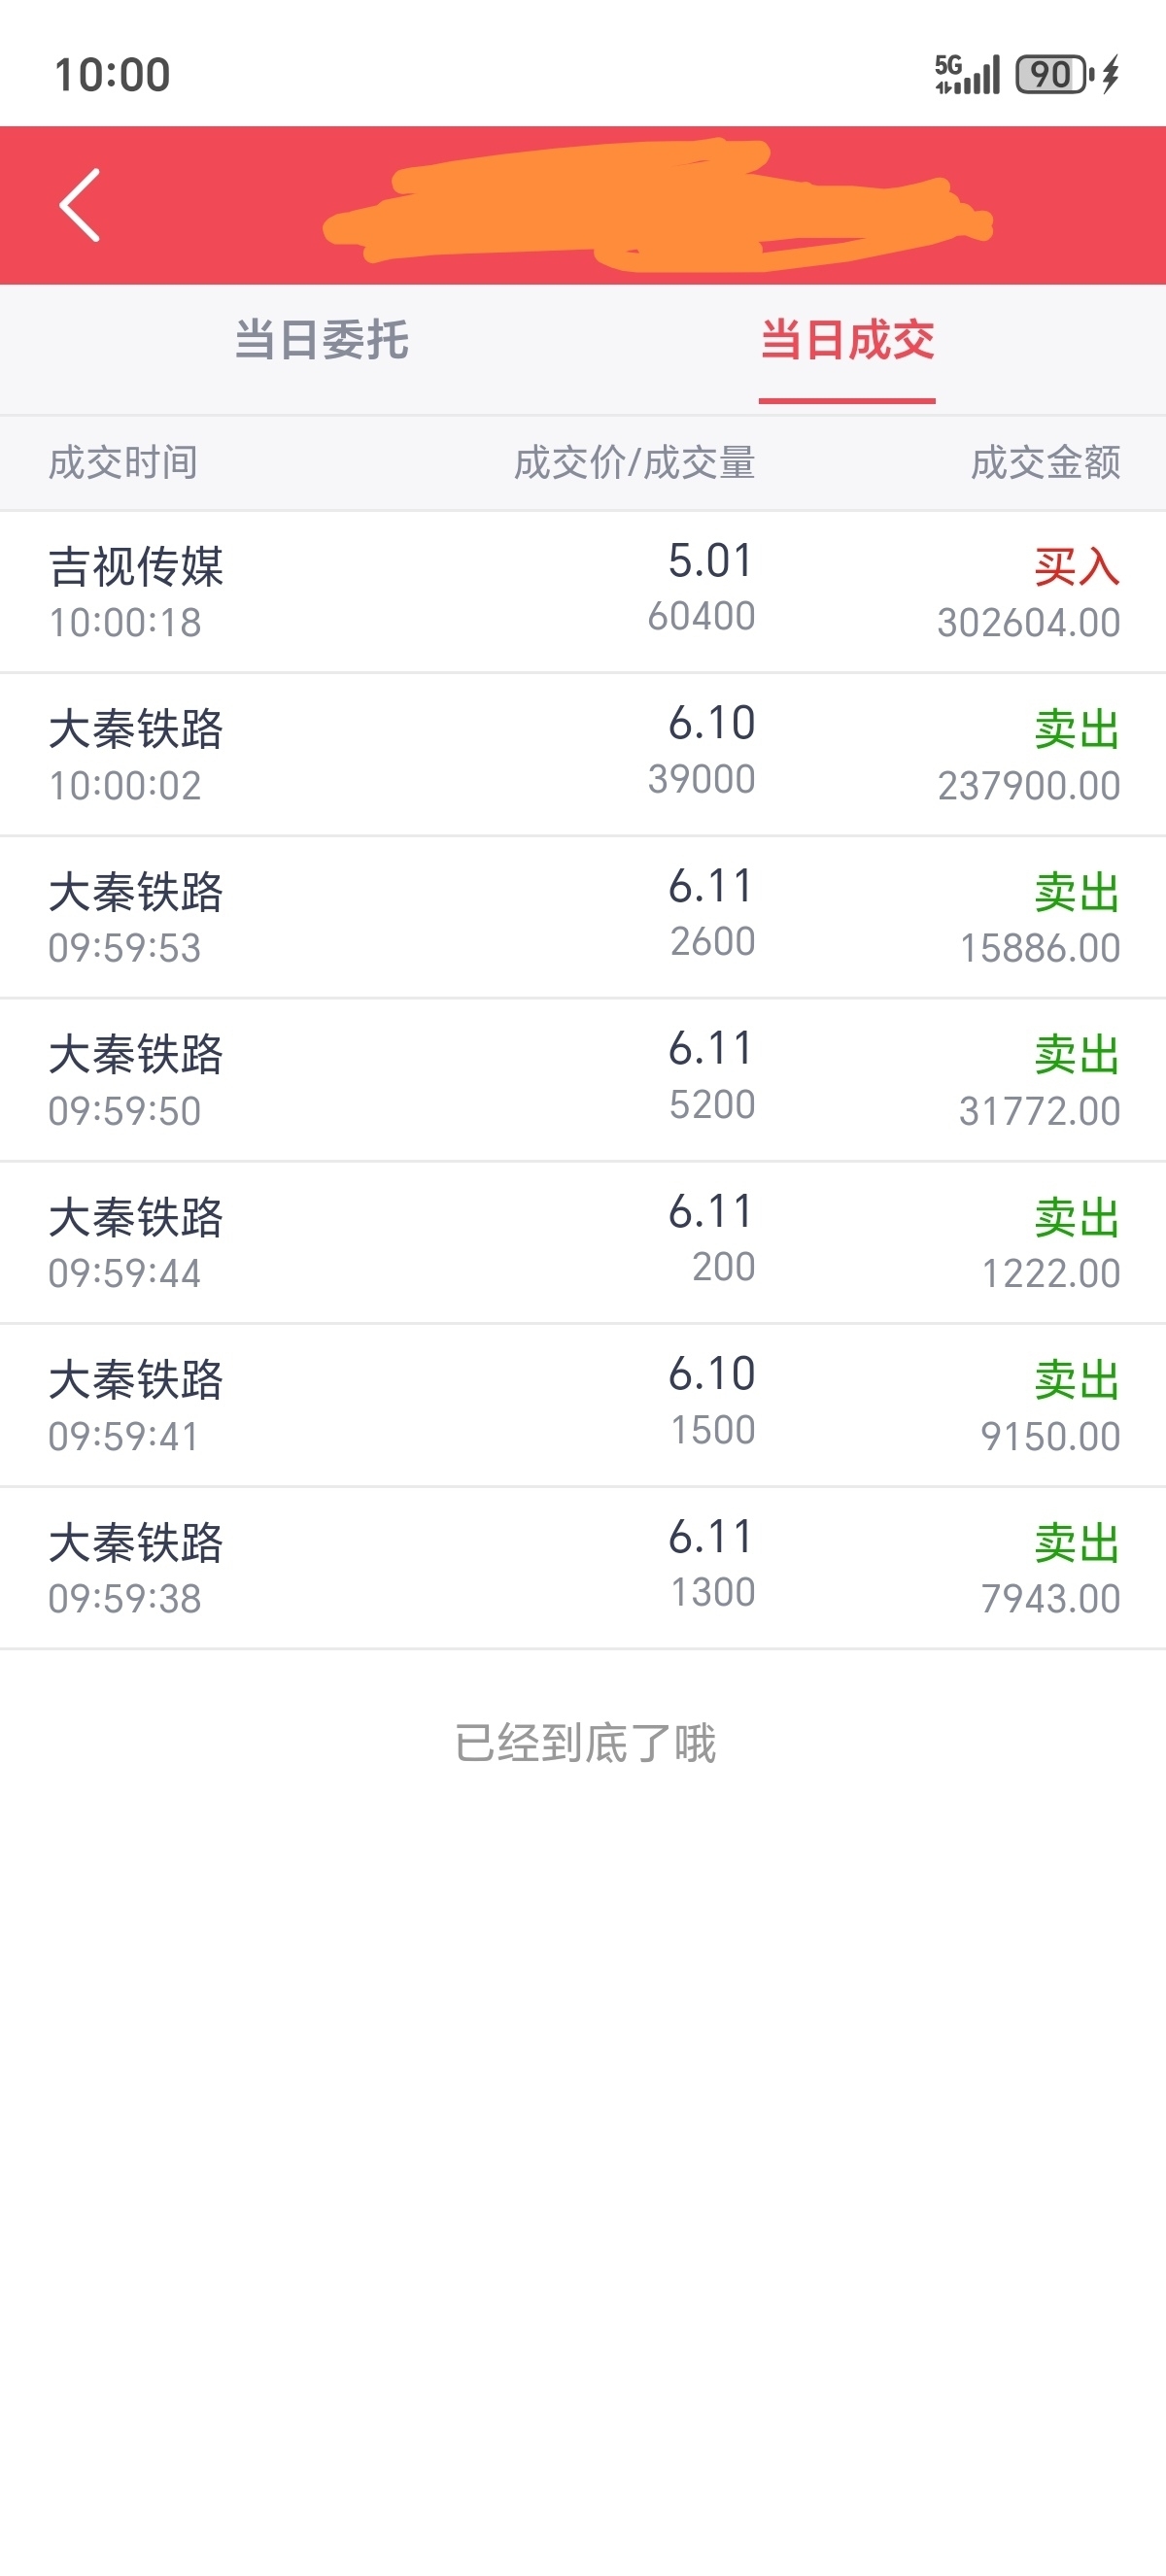Open 大秦铁路 trade at 09:59:44

583,1243
